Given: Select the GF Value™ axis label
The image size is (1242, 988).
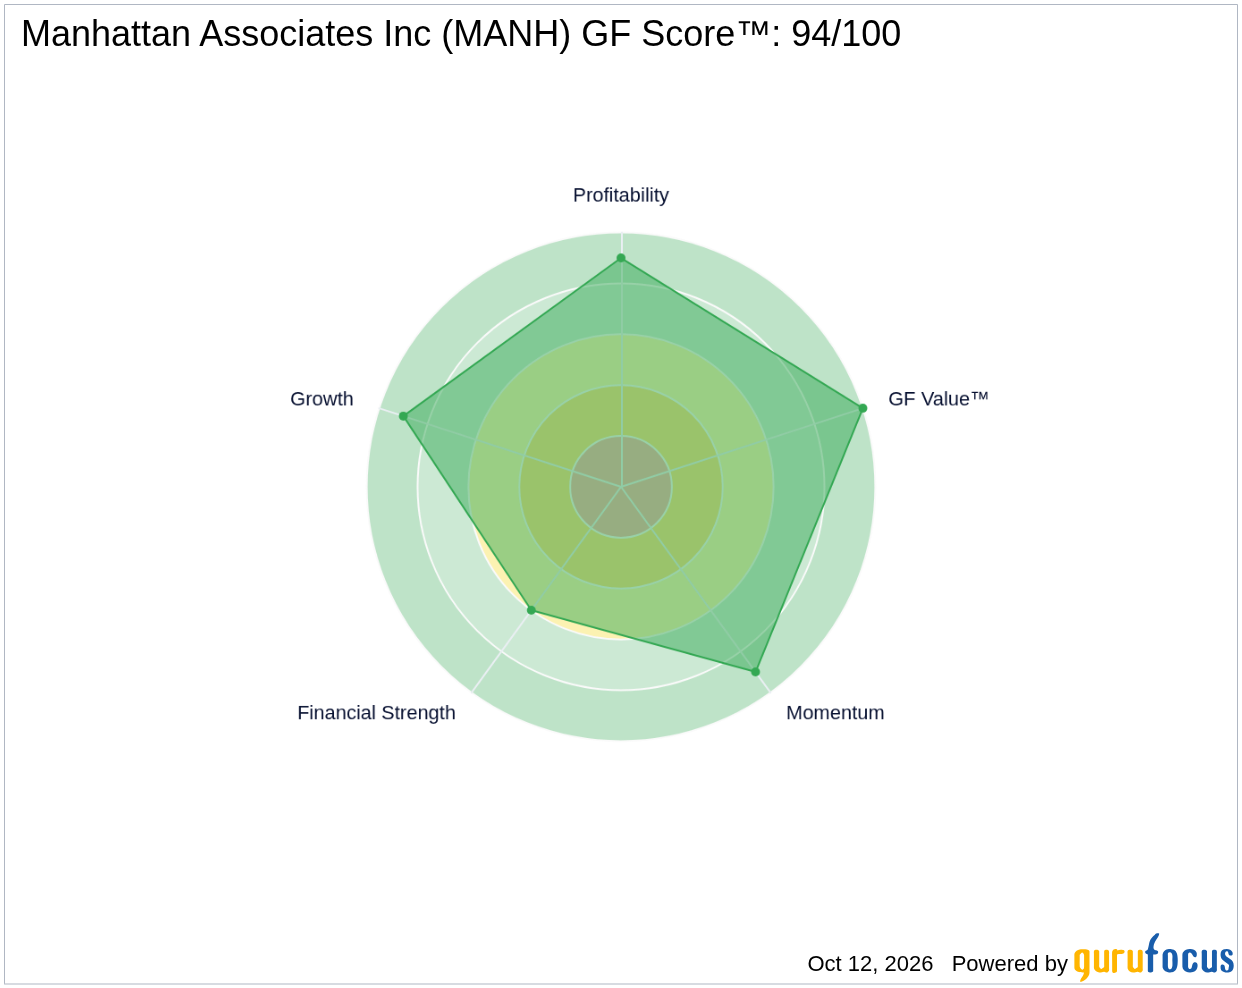Looking at the screenshot, I should (x=938, y=399).
